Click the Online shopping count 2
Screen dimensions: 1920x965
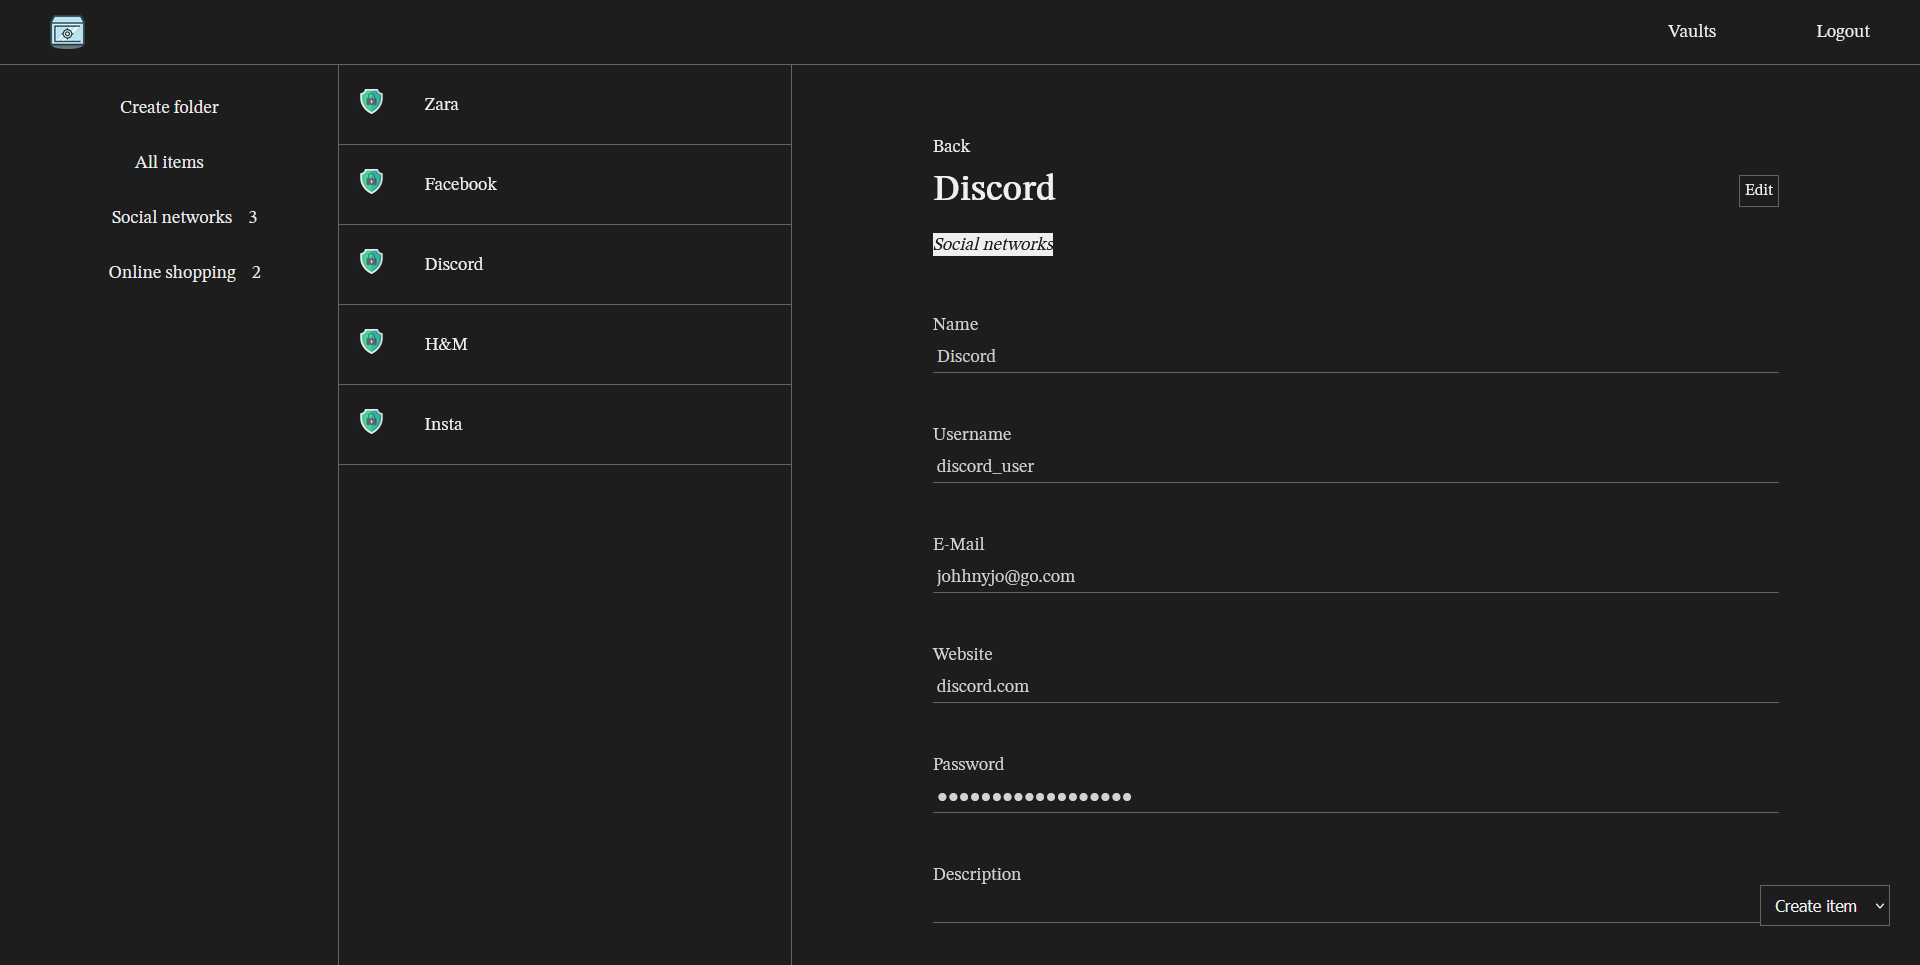point(256,272)
